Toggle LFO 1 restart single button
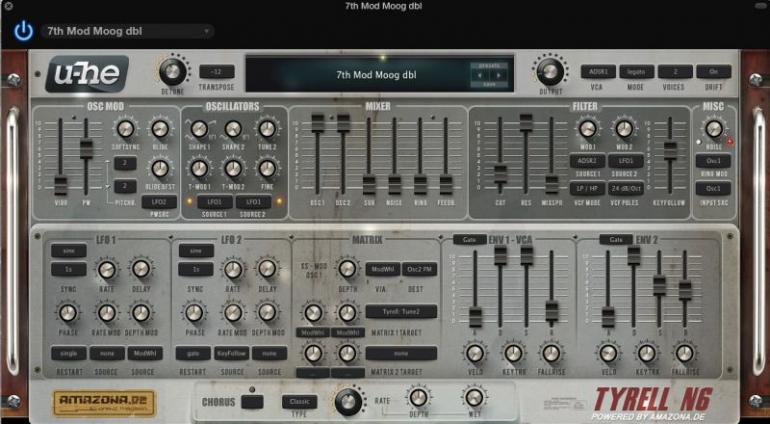The height and width of the screenshot is (424, 770). coord(69,353)
